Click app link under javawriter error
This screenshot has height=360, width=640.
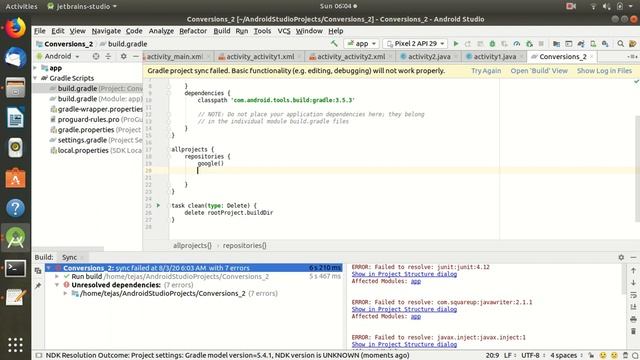click(416, 316)
